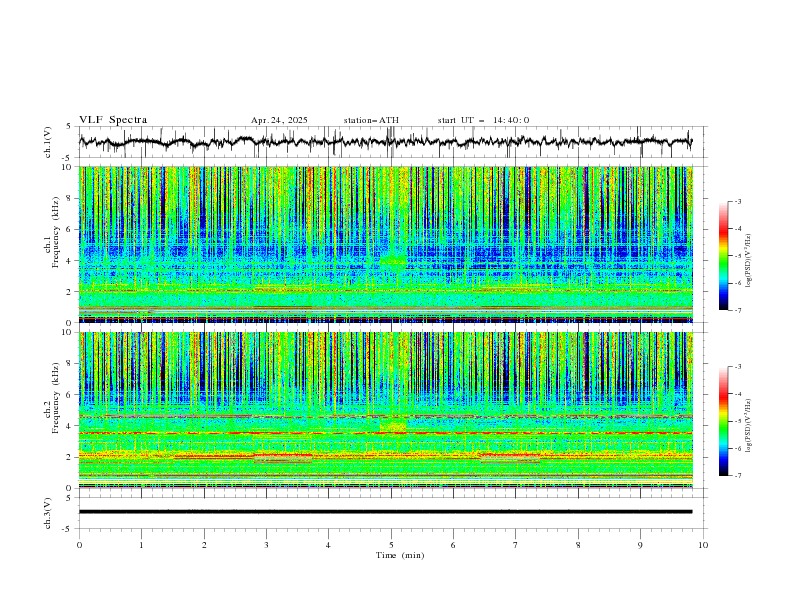Image resolution: width=792 pixels, height=612 pixels.
Task: Click the "3" tick on the time axis
Action: (x=266, y=545)
